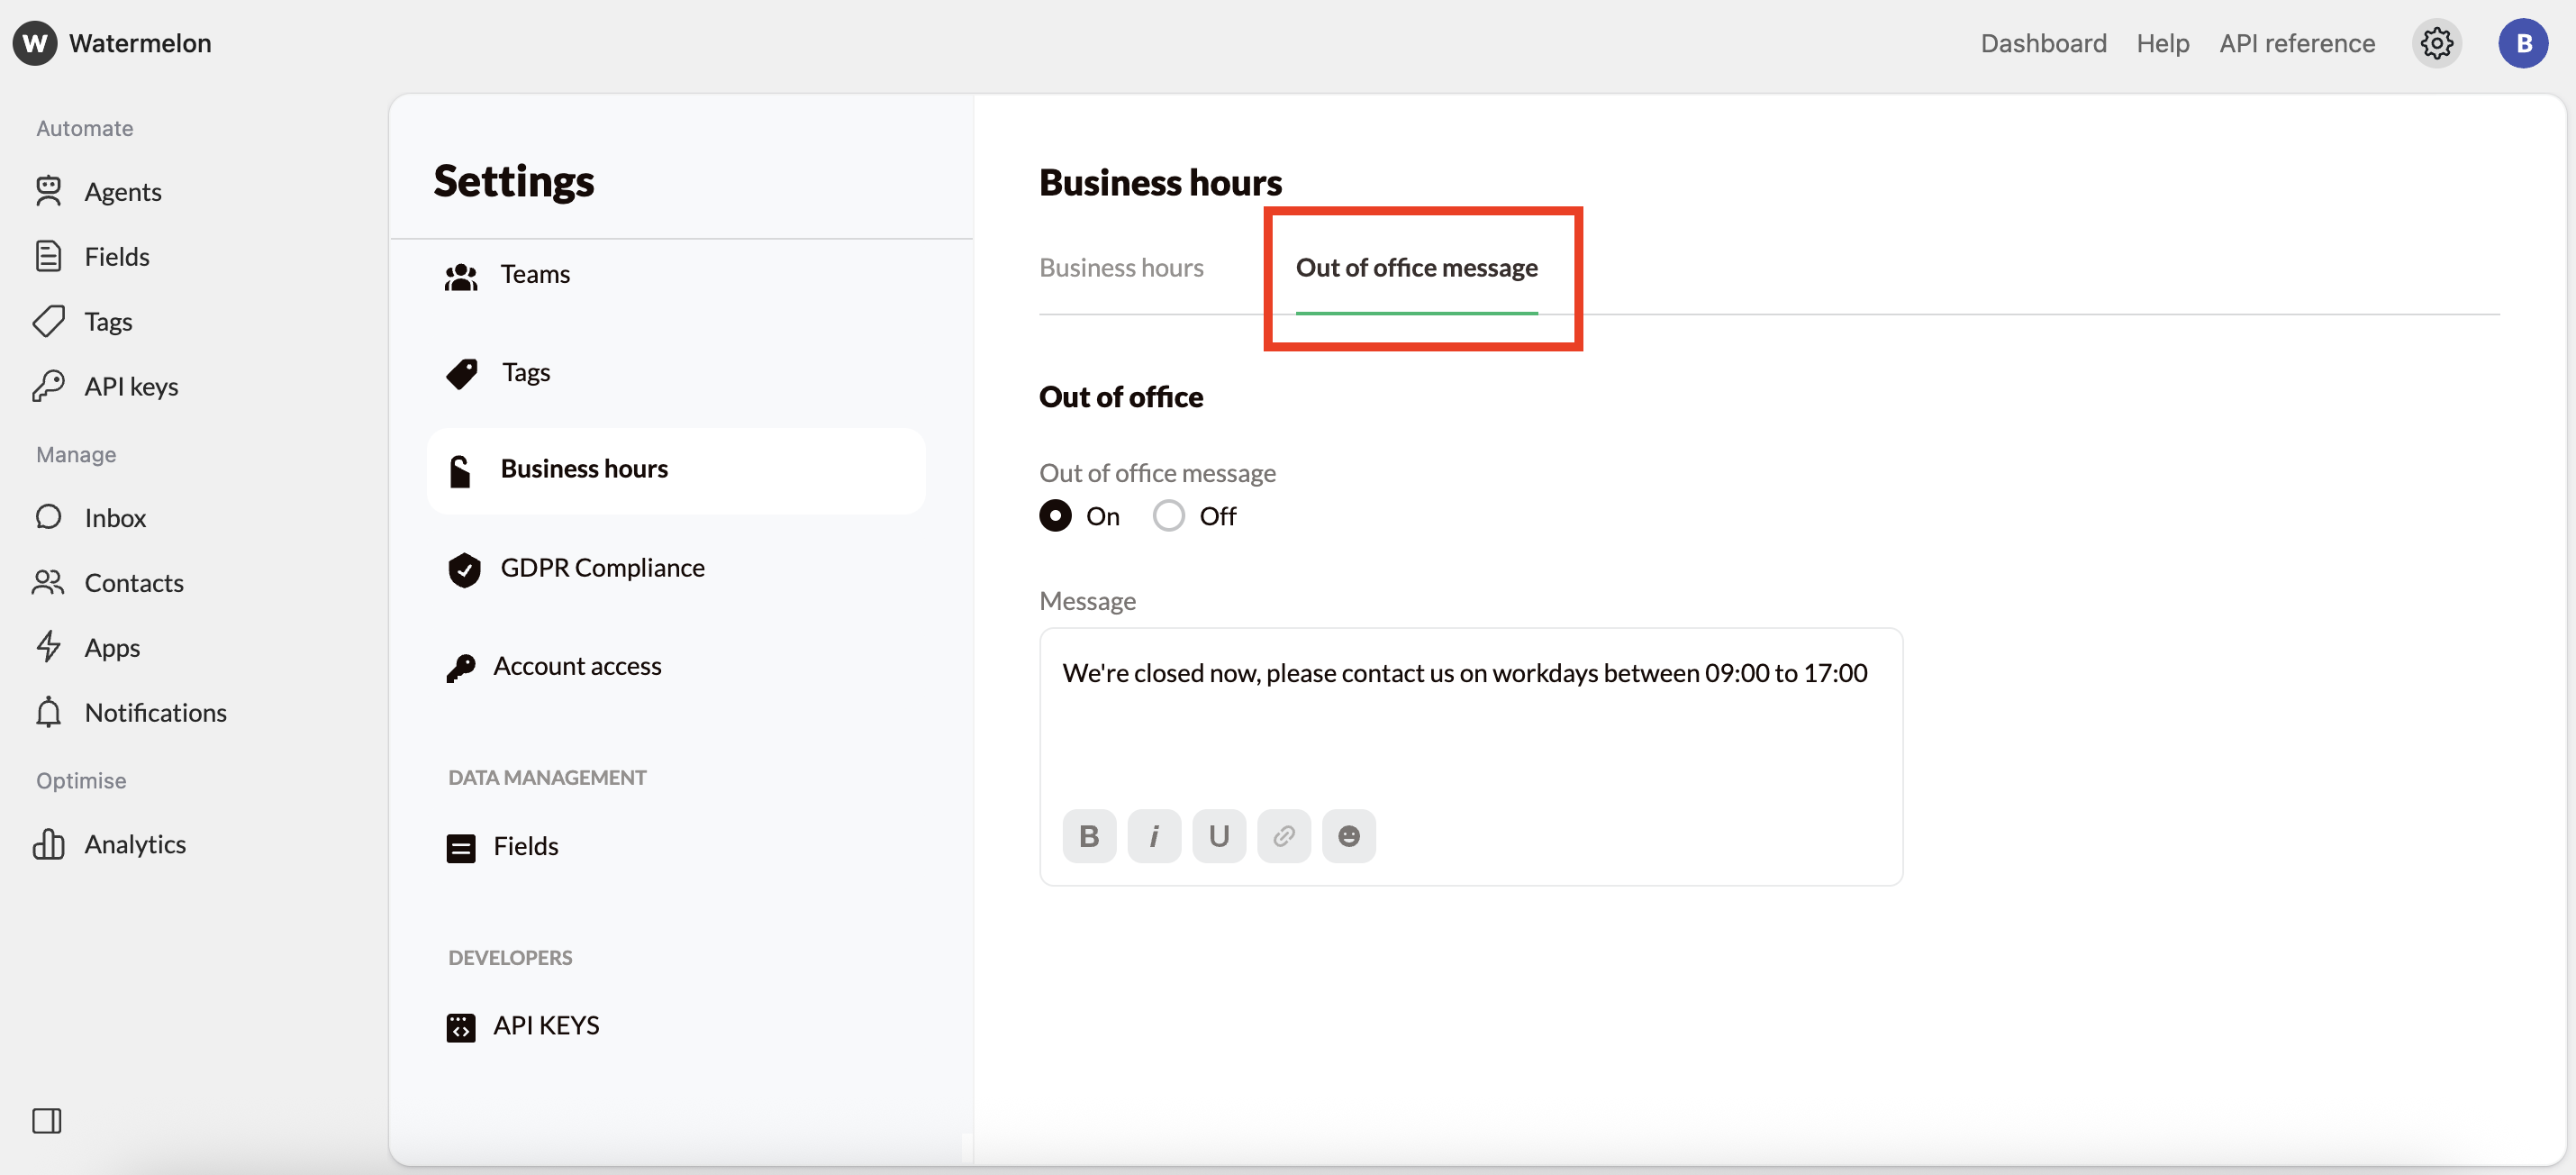Click the insert link icon
The height and width of the screenshot is (1175, 2576).
tap(1283, 835)
